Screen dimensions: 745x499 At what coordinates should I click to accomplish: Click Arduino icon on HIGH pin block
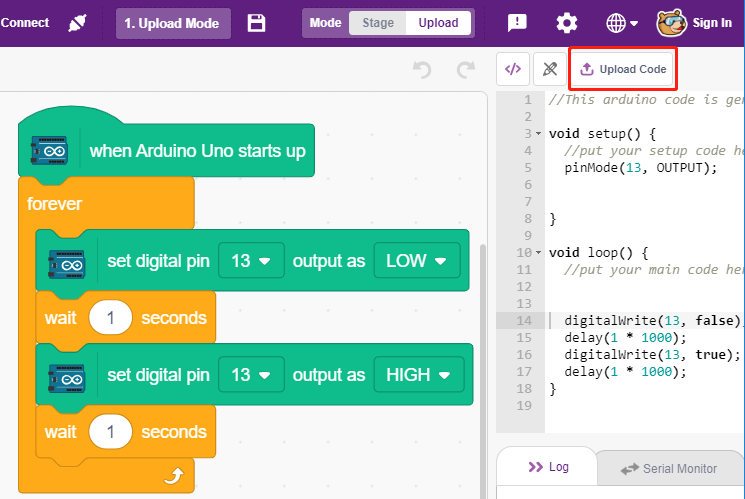[67, 378]
